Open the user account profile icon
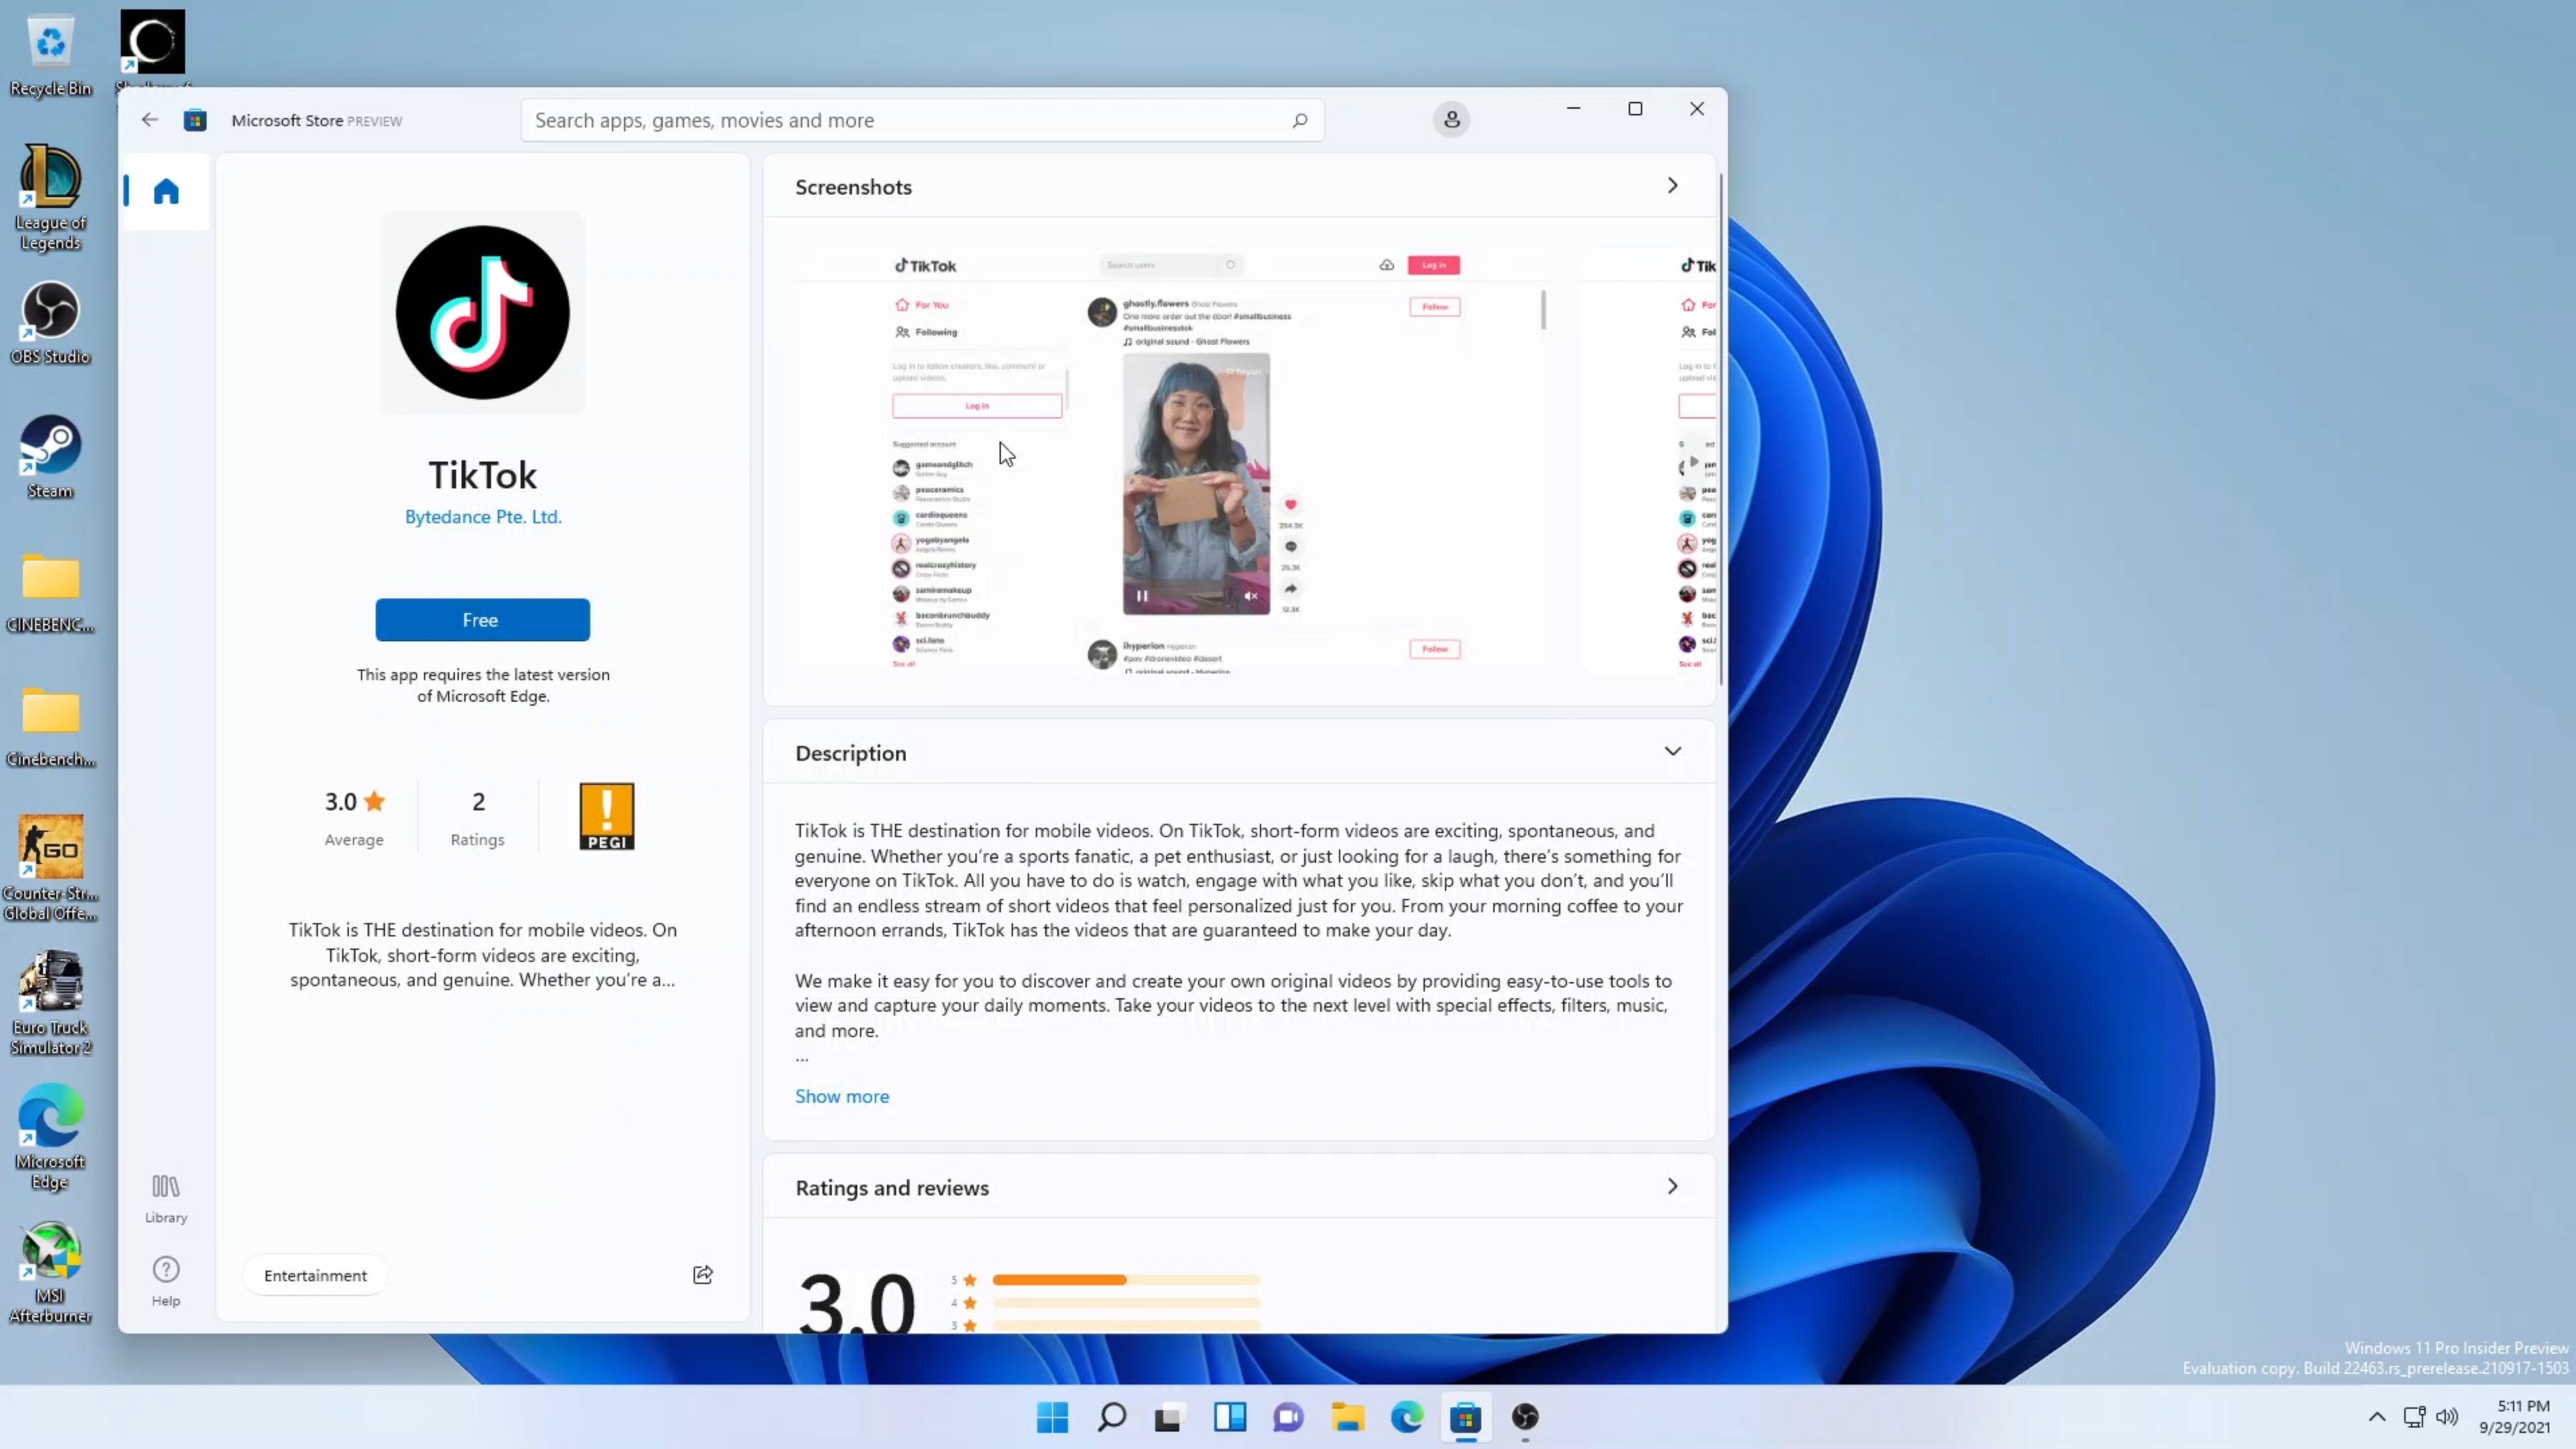Viewport: 2576px width, 1449px height. [1451, 120]
